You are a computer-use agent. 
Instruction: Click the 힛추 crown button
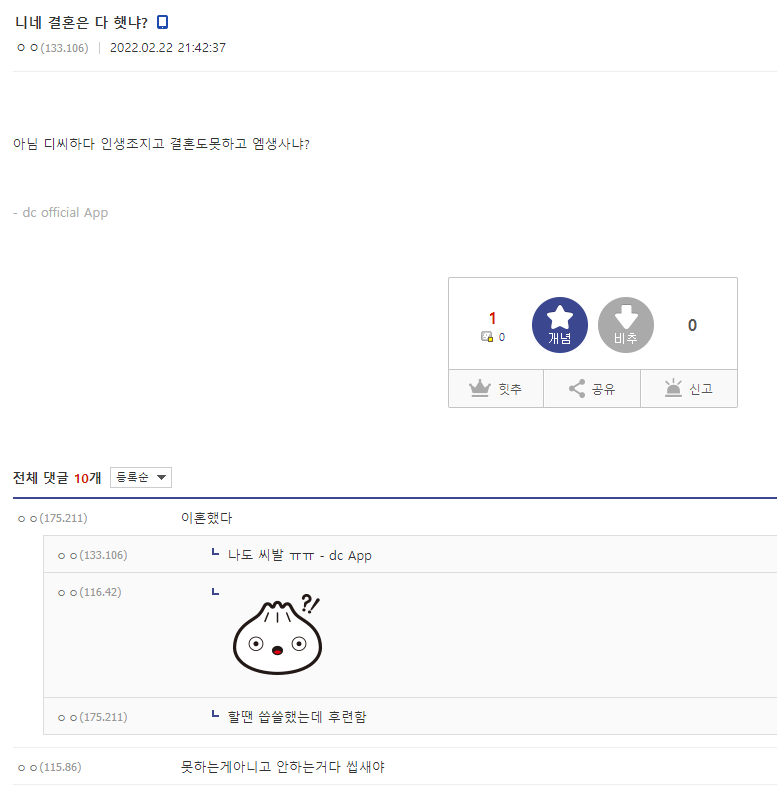click(496, 388)
